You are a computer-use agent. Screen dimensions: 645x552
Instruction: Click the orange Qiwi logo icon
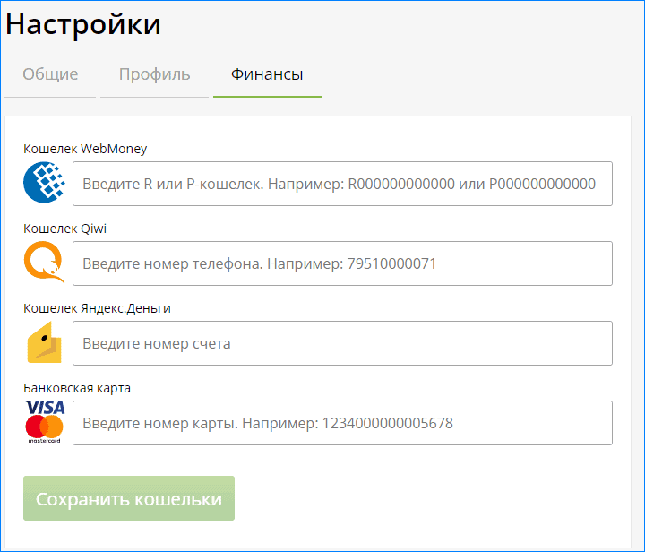(44, 262)
